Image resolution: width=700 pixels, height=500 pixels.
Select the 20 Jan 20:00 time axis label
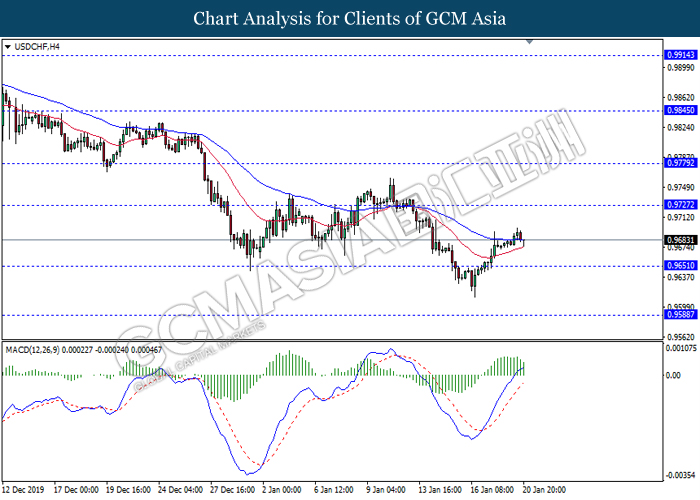coord(546,490)
